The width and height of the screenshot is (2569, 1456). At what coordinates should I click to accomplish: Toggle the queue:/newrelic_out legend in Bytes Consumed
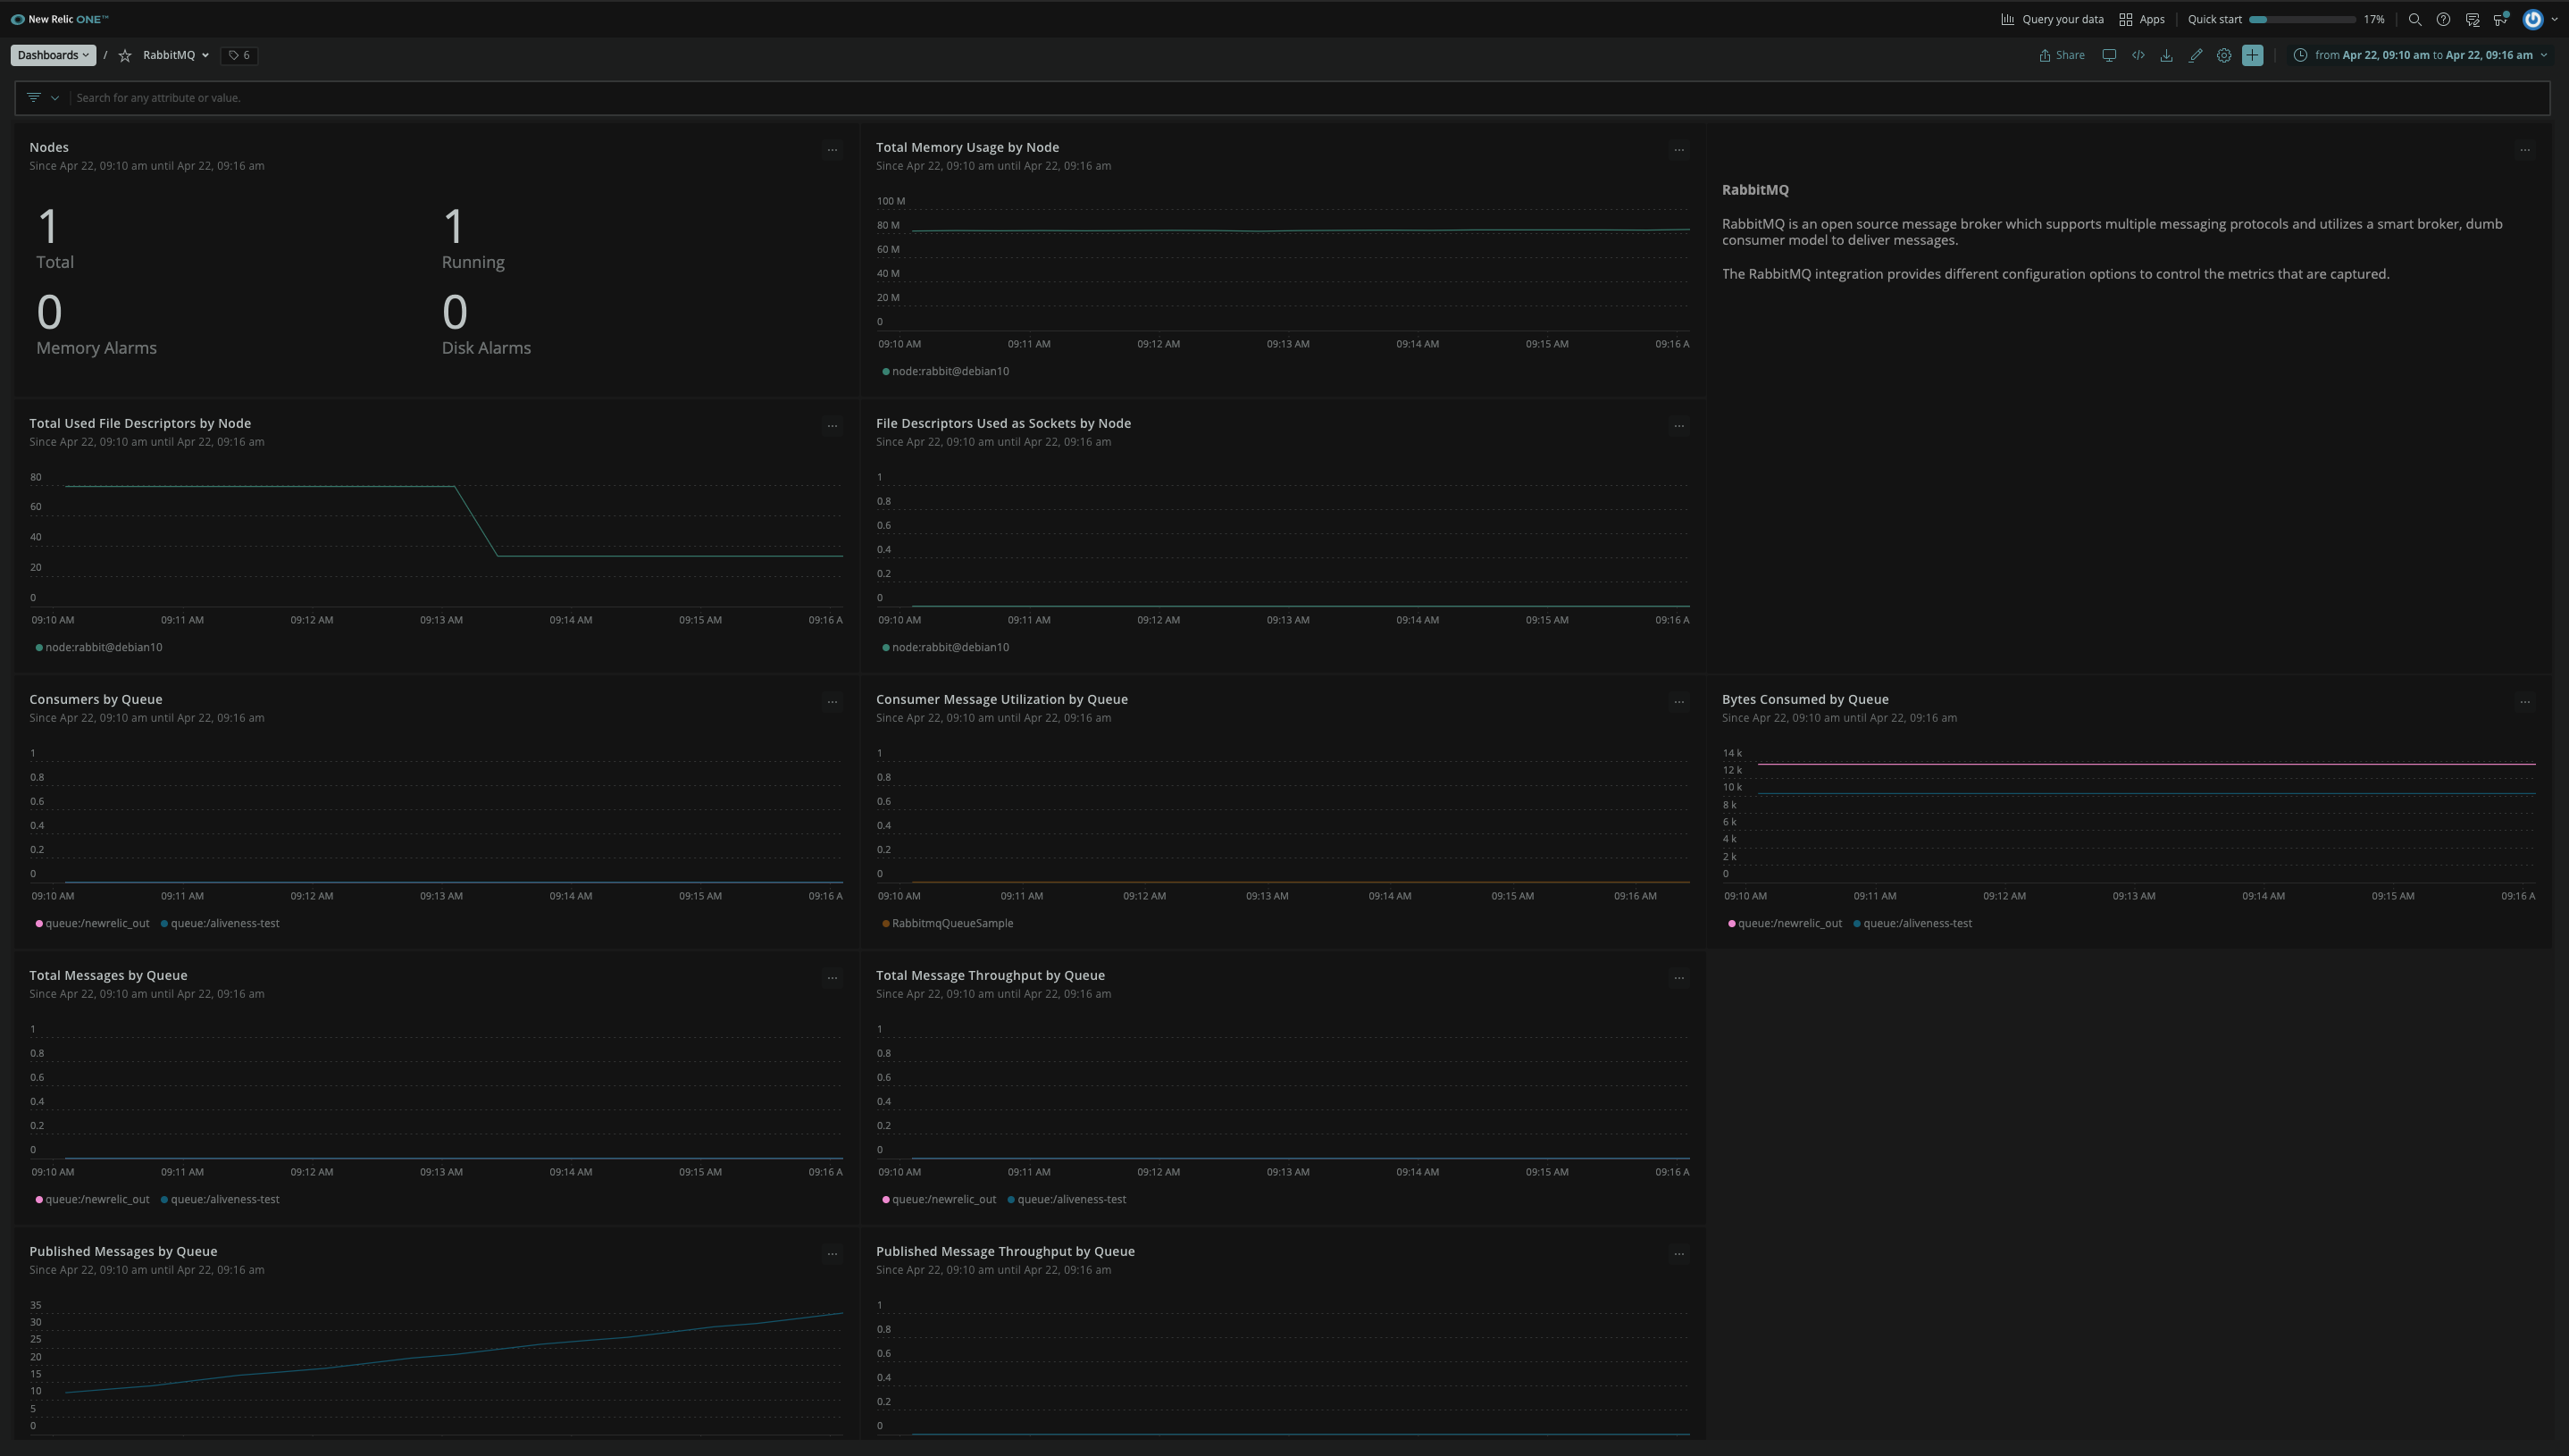click(1788, 924)
